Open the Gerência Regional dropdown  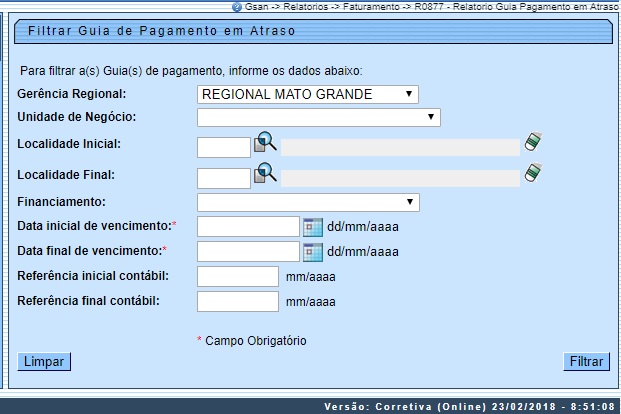(x=308, y=95)
